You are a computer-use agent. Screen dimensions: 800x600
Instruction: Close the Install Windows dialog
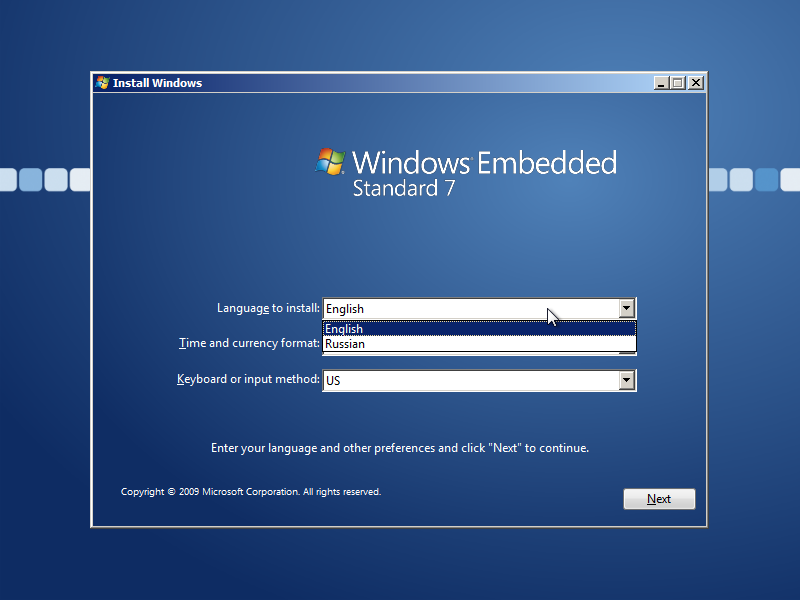pyautogui.click(x=696, y=83)
